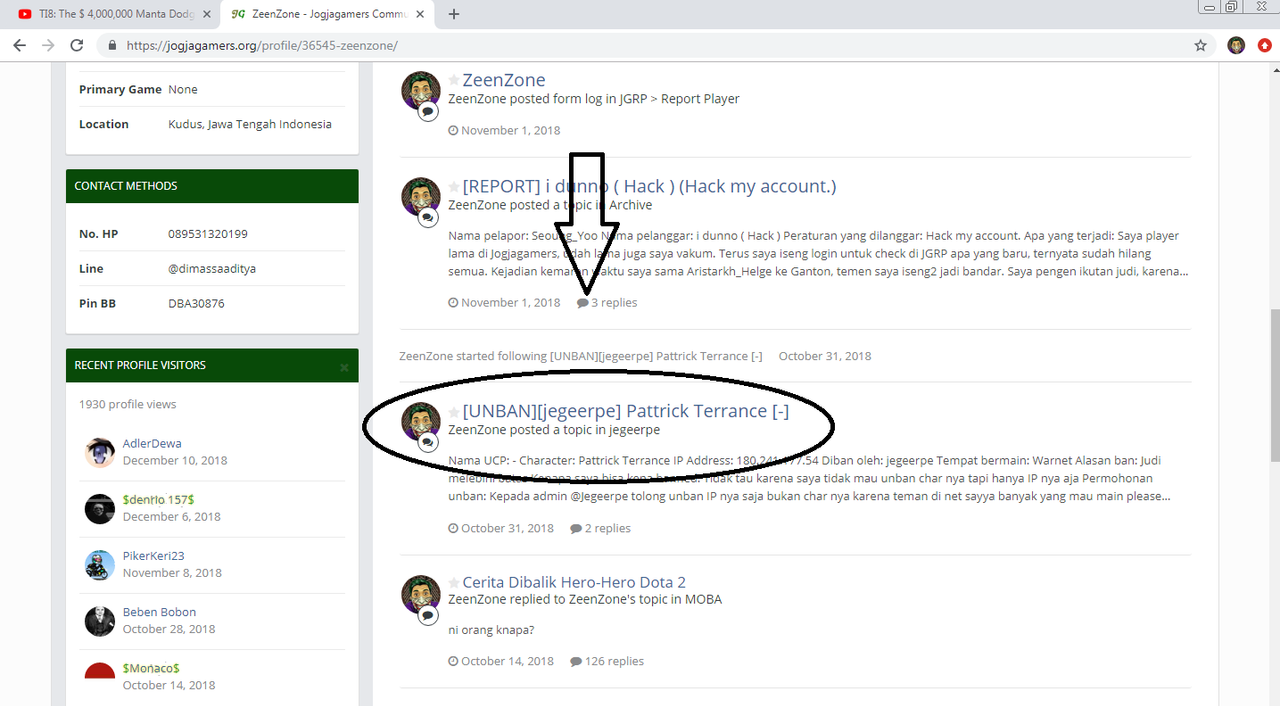Click star icon beside REPORT topic title
The height and width of the screenshot is (706, 1280).
(454, 187)
